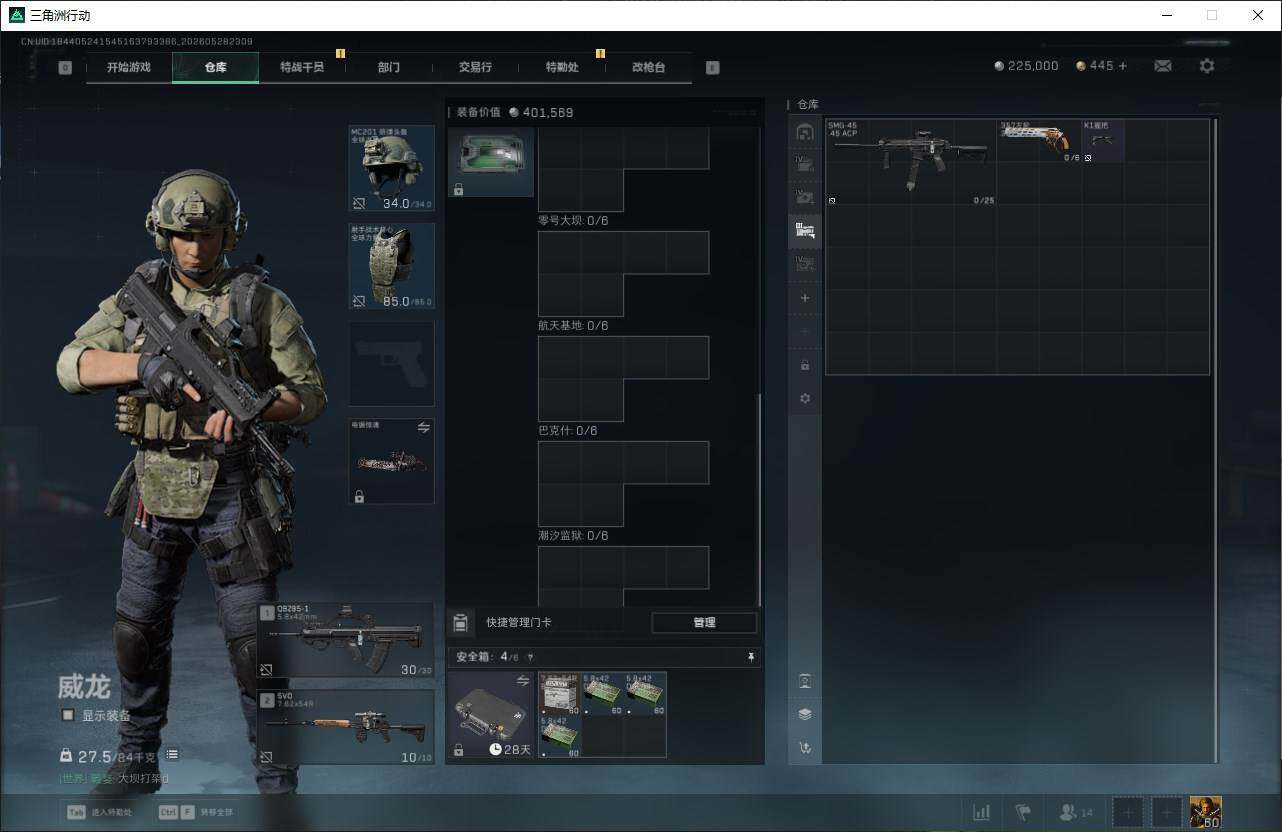Click the stacked layers icon in warehouse sidebar
This screenshot has width=1282, height=832.
click(x=805, y=714)
